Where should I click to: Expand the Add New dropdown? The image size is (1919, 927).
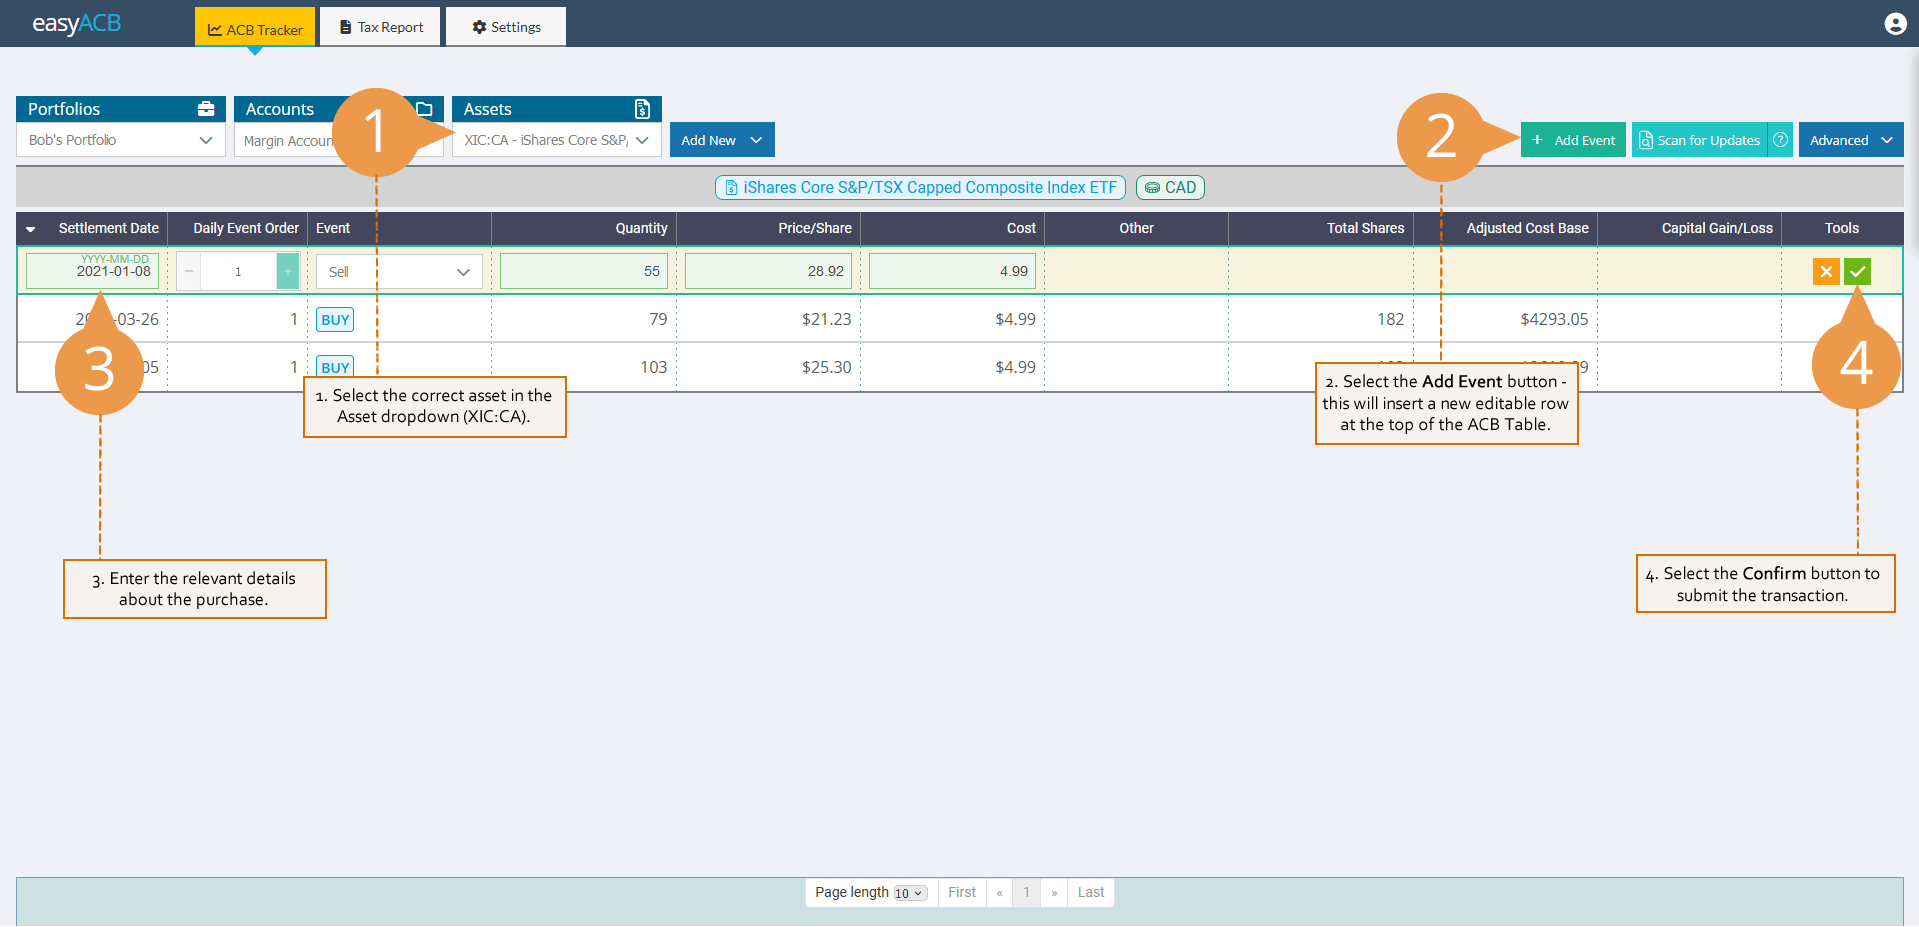pos(721,139)
